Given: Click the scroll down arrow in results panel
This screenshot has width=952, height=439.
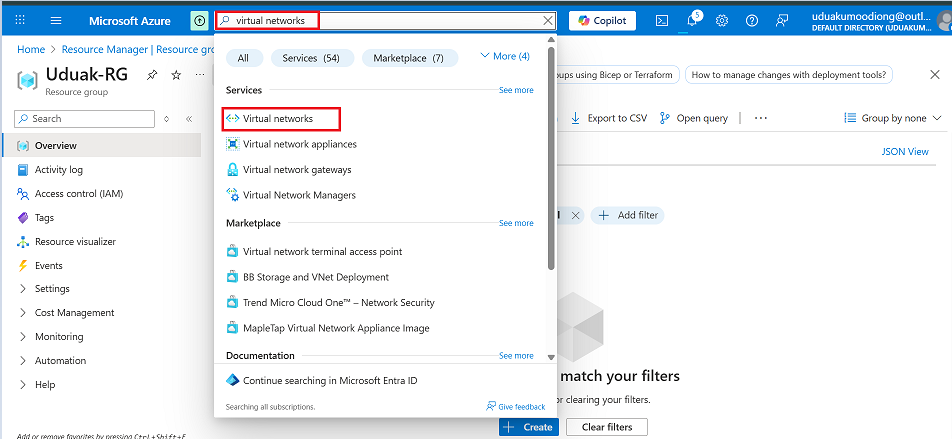Looking at the screenshot, I should tap(551, 358).
